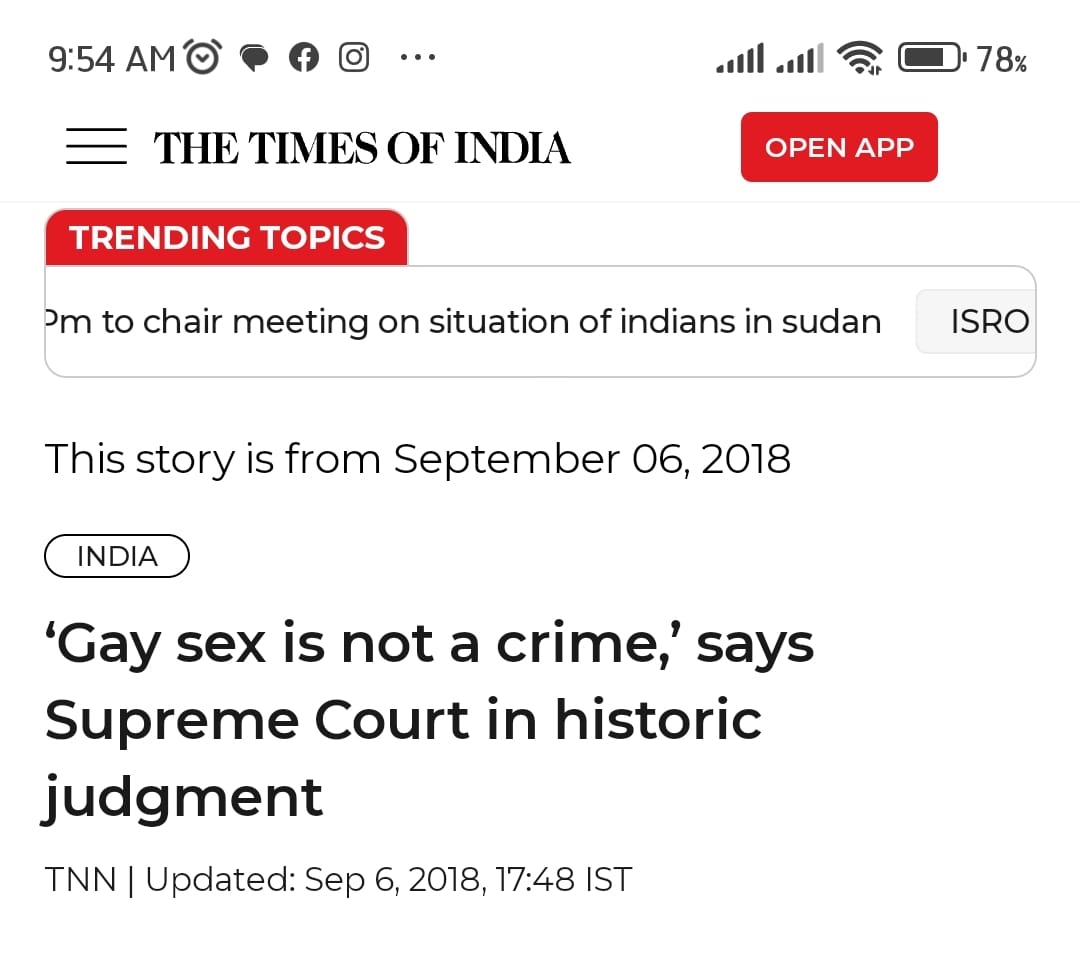The image size is (1080, 963).
Task: Tap the chat bubble notification icon
Action: [255, 59]
